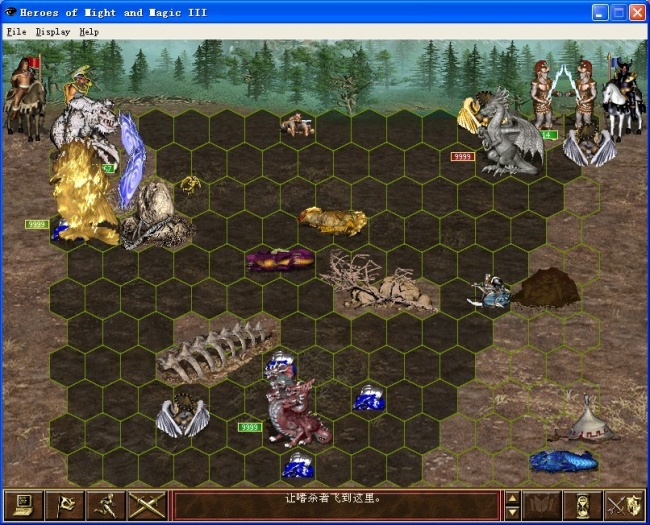Open the combat options computer icon
Screen dimensions: 650x525
click(23, 505)
